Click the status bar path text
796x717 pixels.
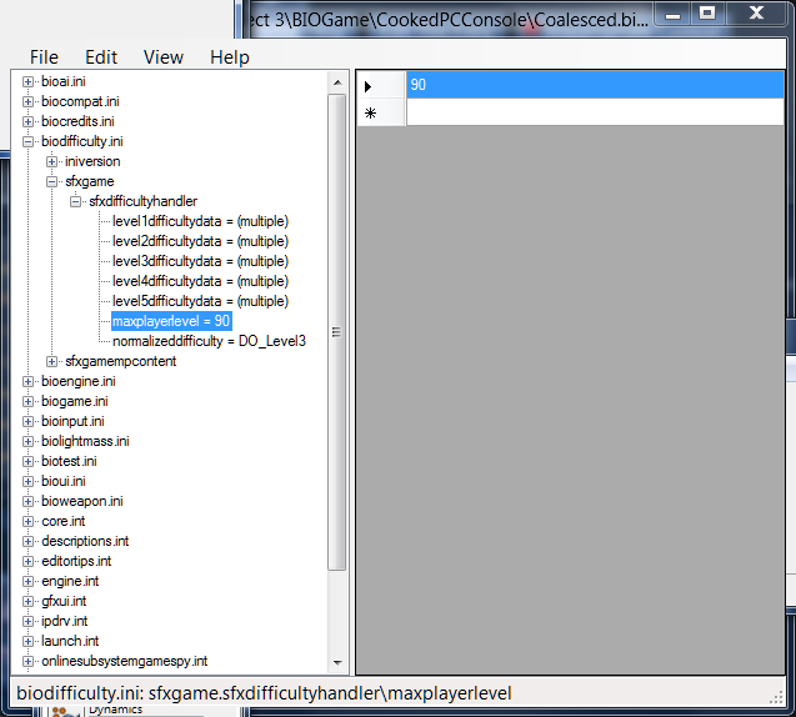(264, 694)
